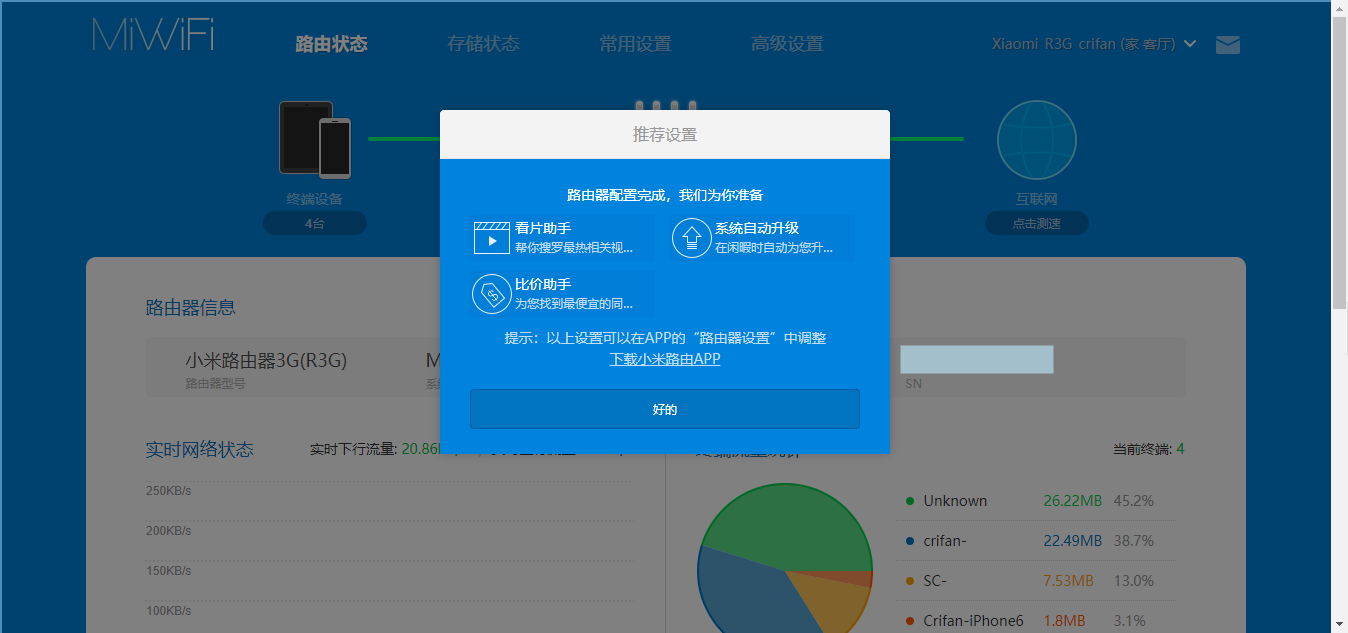Confirm dialog with 好的 button
1348x633 pixels.
click(665, 409)
